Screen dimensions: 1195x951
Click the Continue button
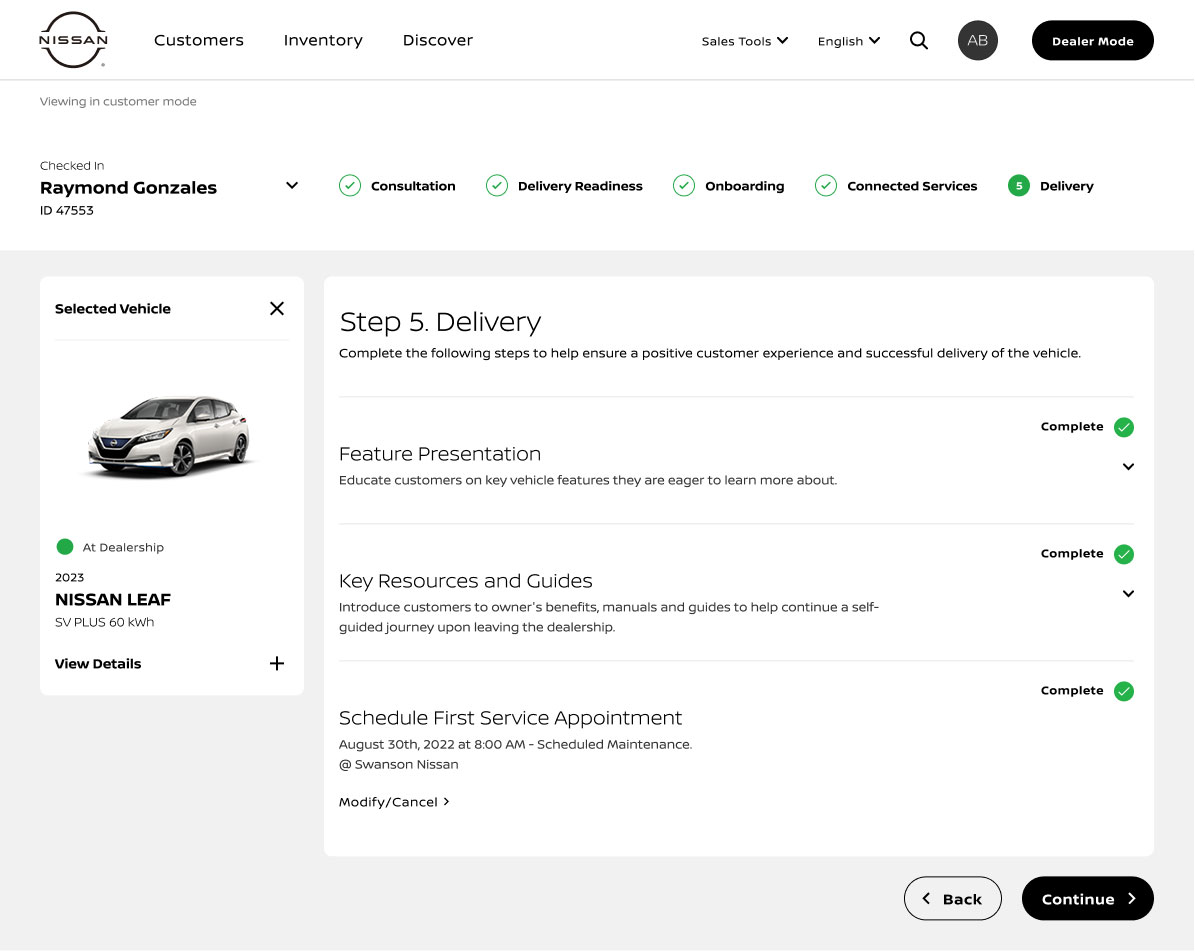1088,898
